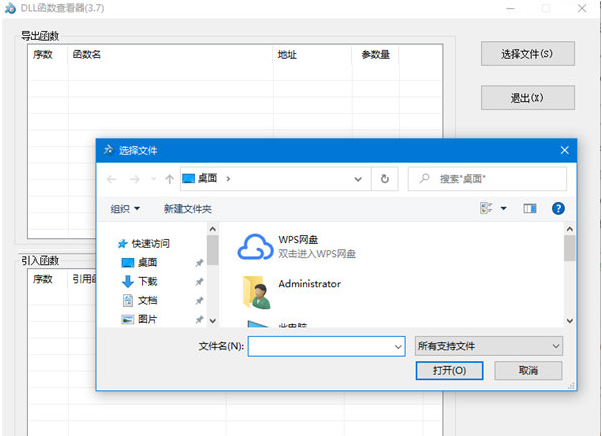602x436 pixels.
Task: Click the 选择文件(S) button in DLL viewer
Action: [x=528, y=54]
